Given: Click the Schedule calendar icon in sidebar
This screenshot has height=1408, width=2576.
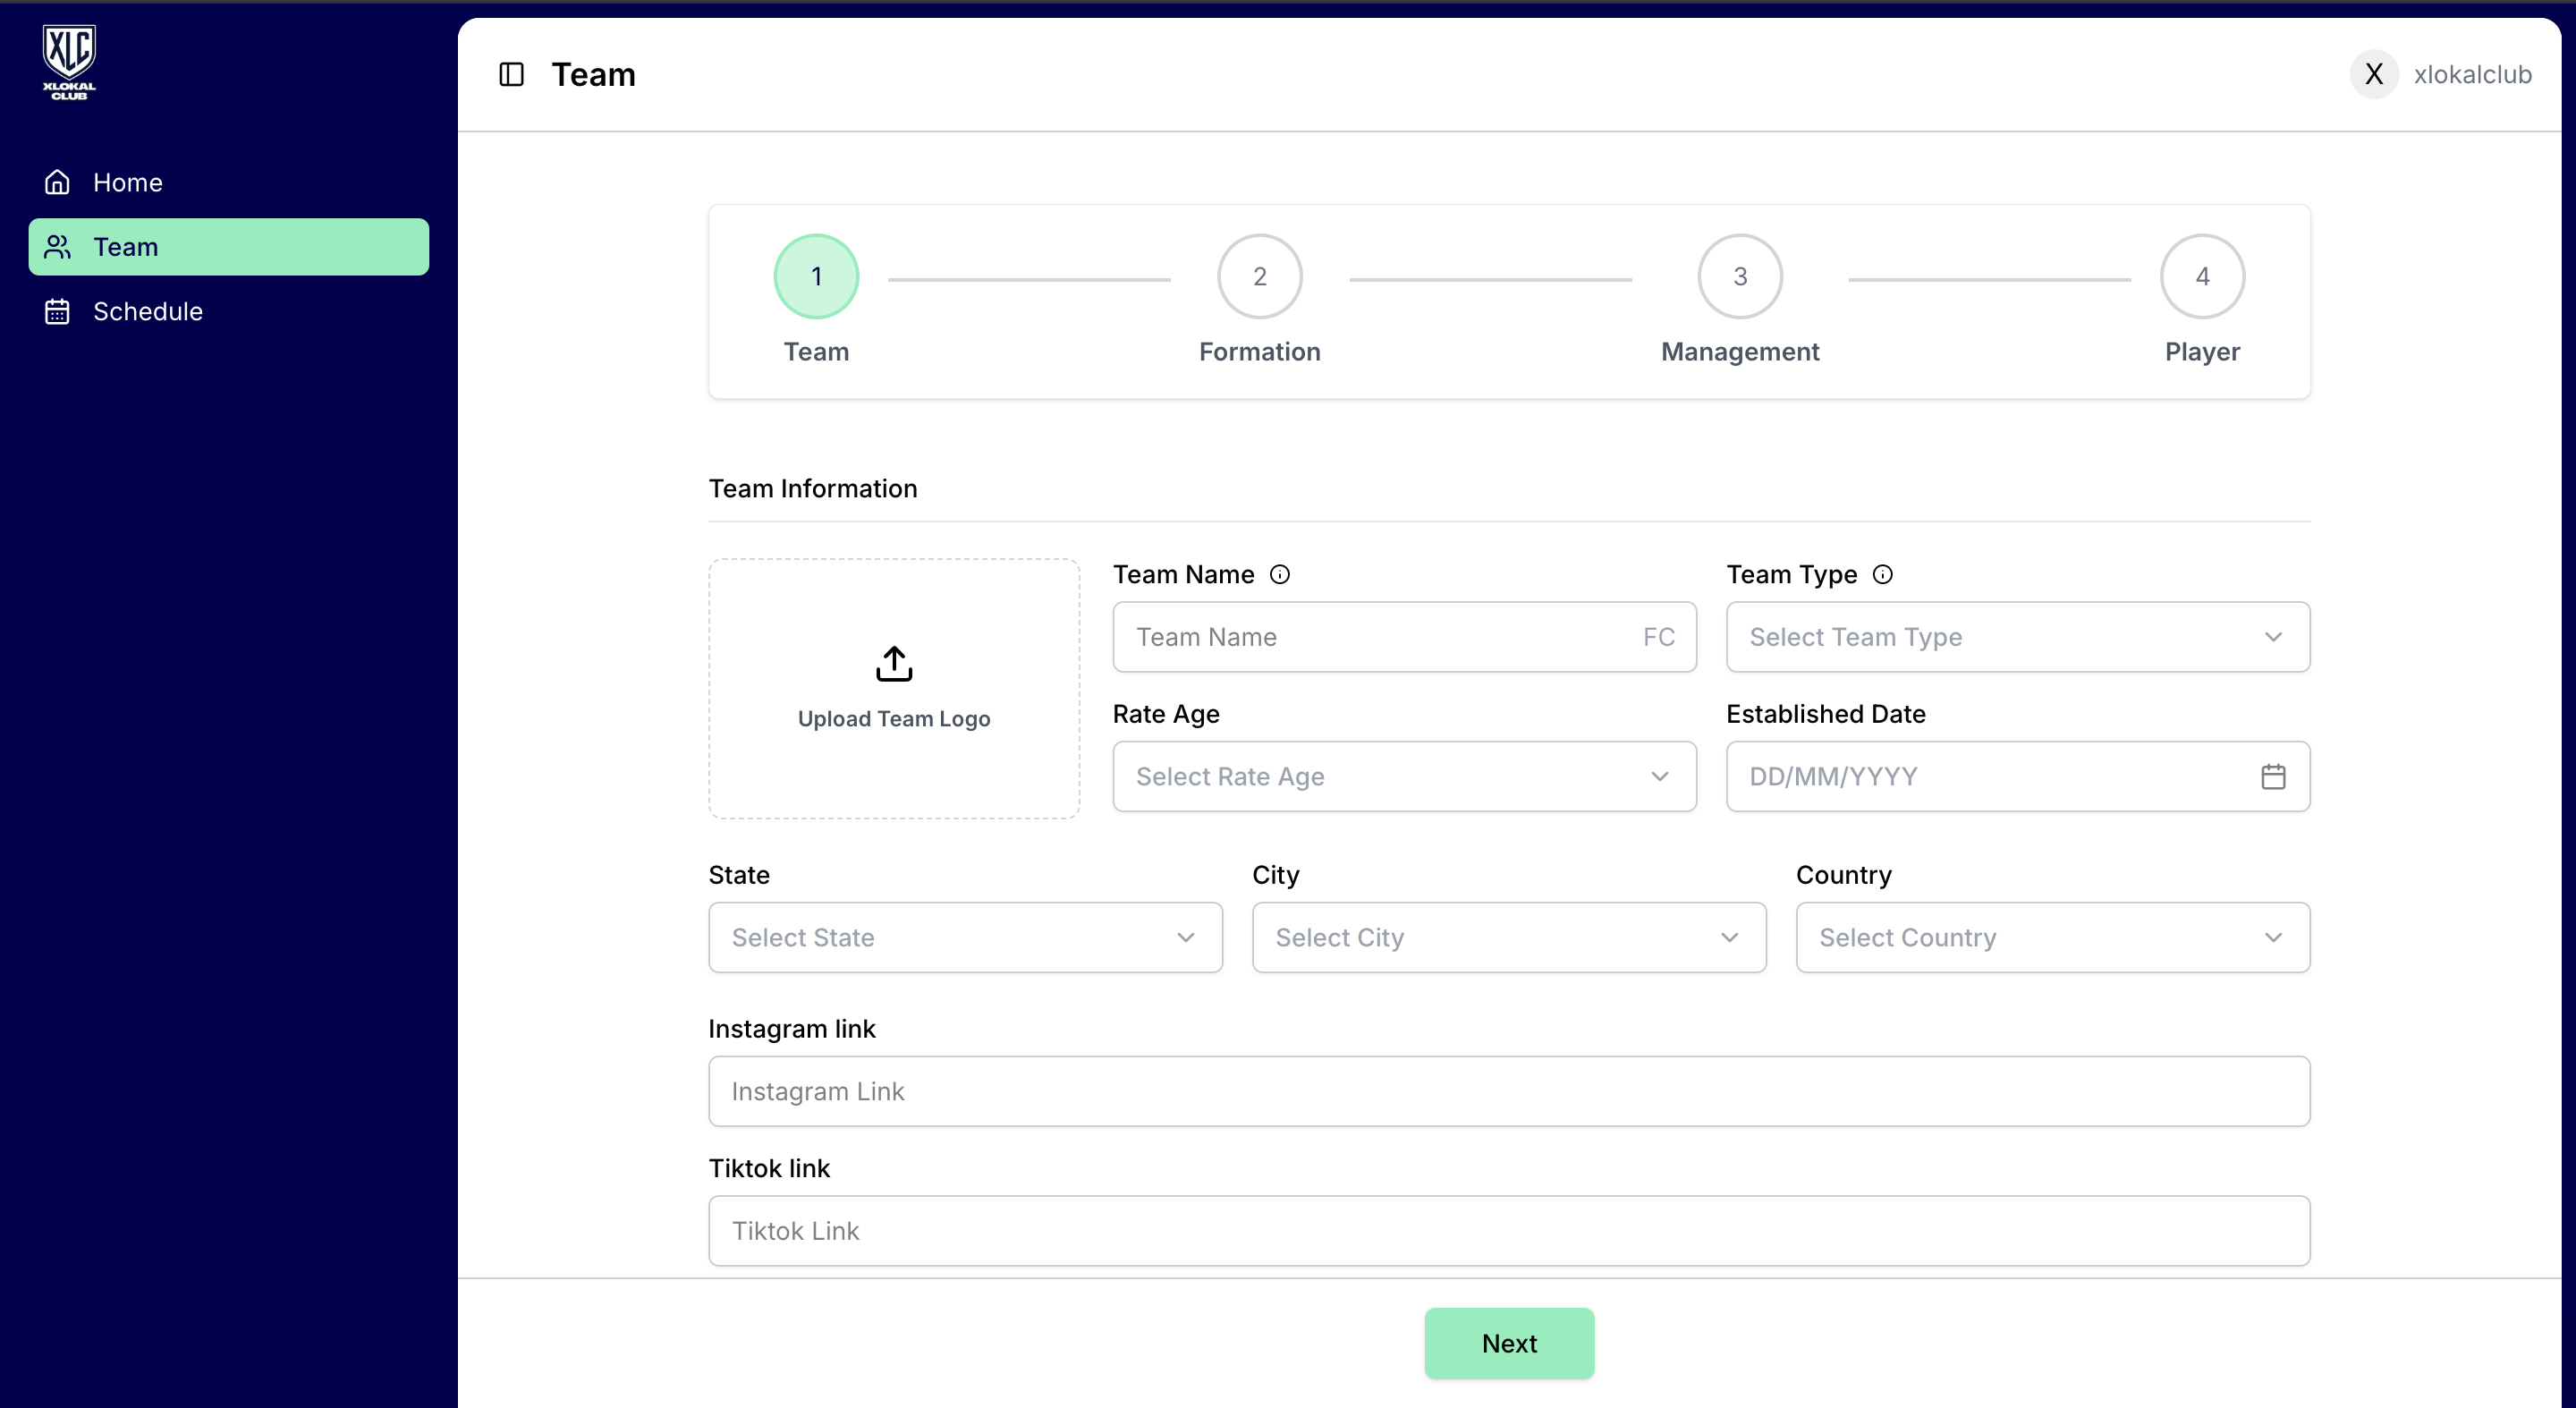Looking at the screenshot, I should click(57, 311).
